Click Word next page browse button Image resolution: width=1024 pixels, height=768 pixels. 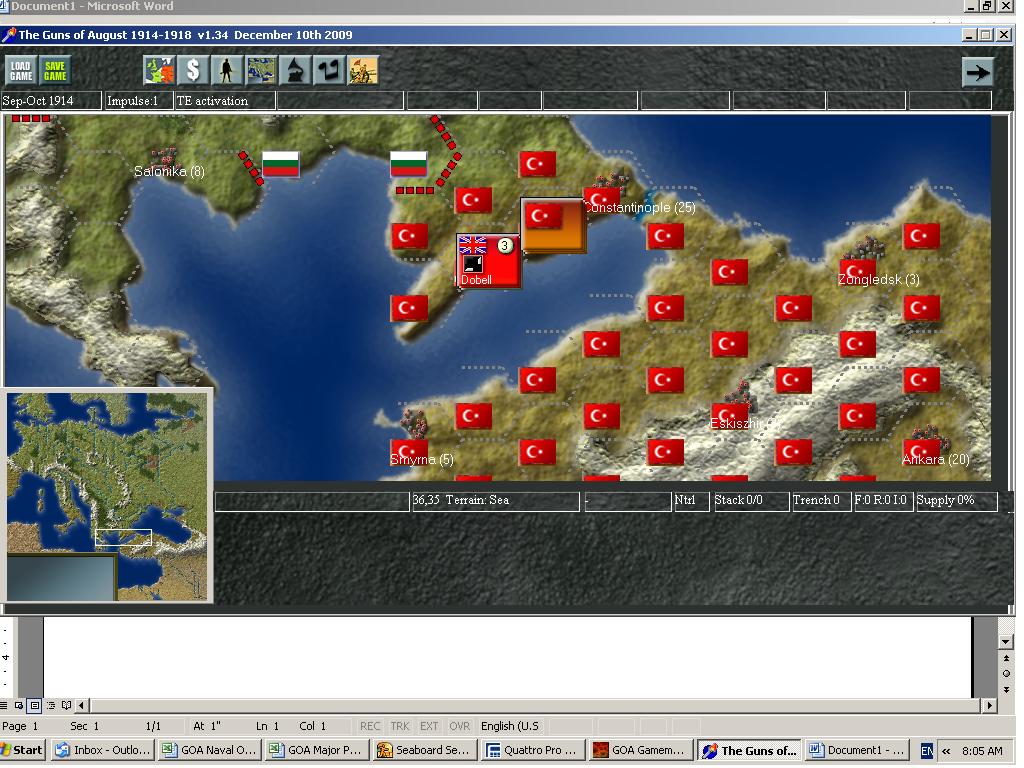pyautogui.click(x=1006, y=689)
